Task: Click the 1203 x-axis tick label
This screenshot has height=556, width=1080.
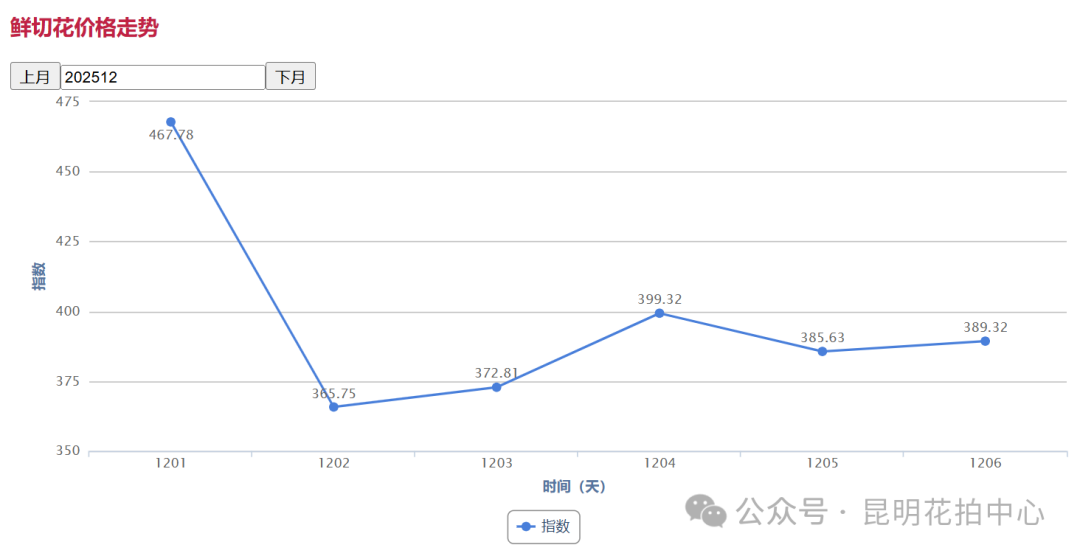Action: [497, 464]
